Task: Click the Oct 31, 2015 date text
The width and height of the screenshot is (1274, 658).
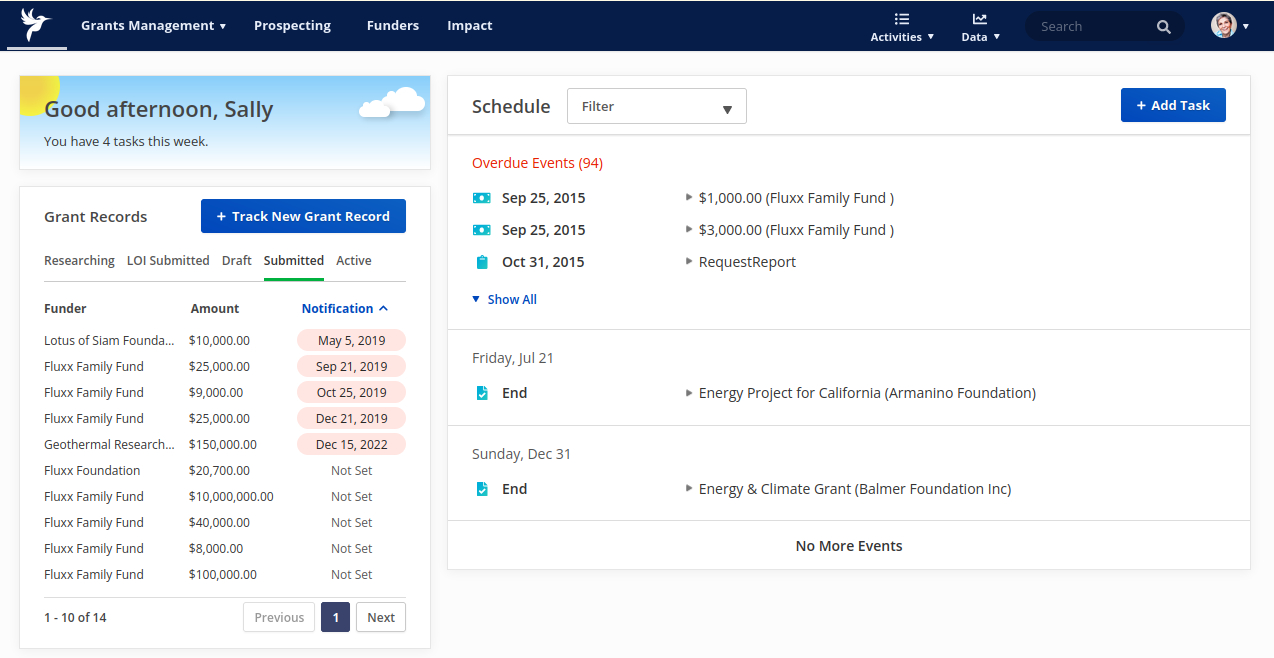Action: [x=543, y=262]
